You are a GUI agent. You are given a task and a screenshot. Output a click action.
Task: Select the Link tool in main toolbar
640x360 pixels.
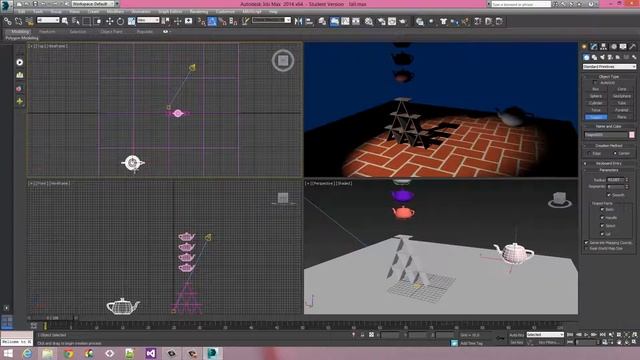(x=7, y=21)
